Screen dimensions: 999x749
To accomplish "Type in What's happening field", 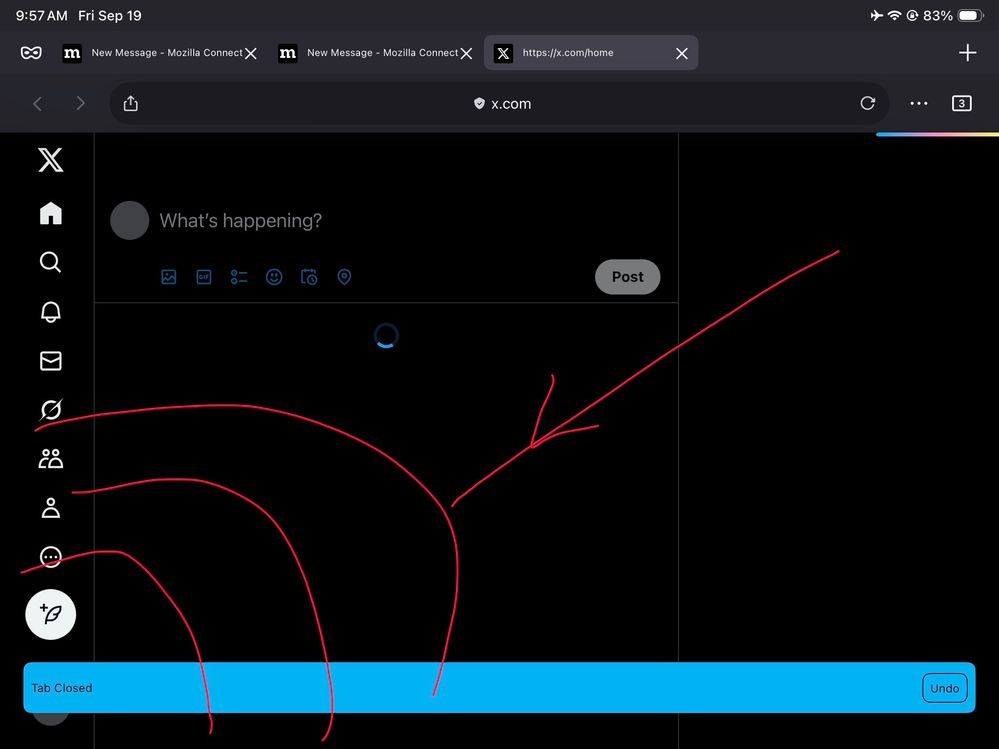I will click(400, 221).
